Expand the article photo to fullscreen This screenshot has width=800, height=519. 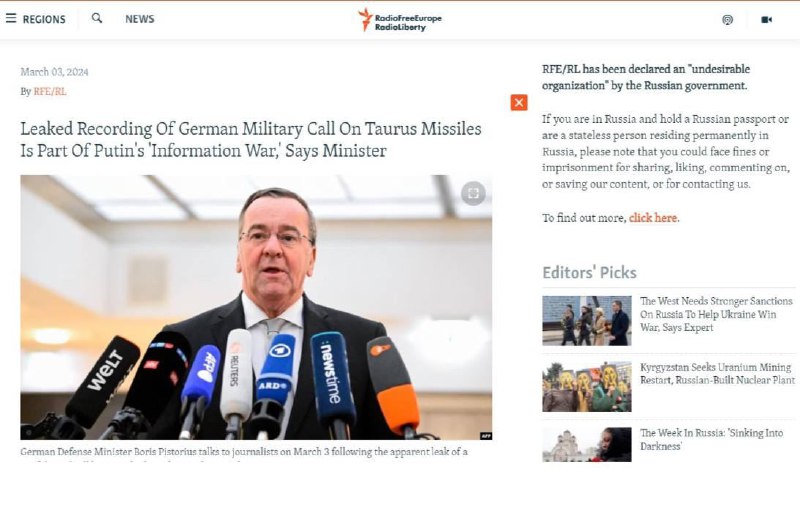[473, 193]
